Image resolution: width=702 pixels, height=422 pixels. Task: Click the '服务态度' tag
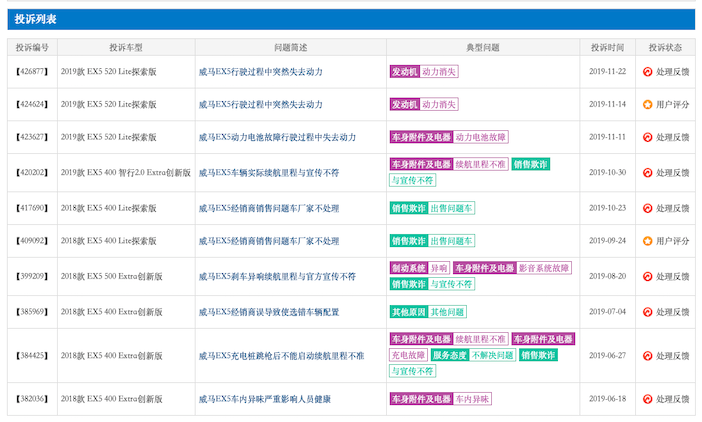coord(450,355)
